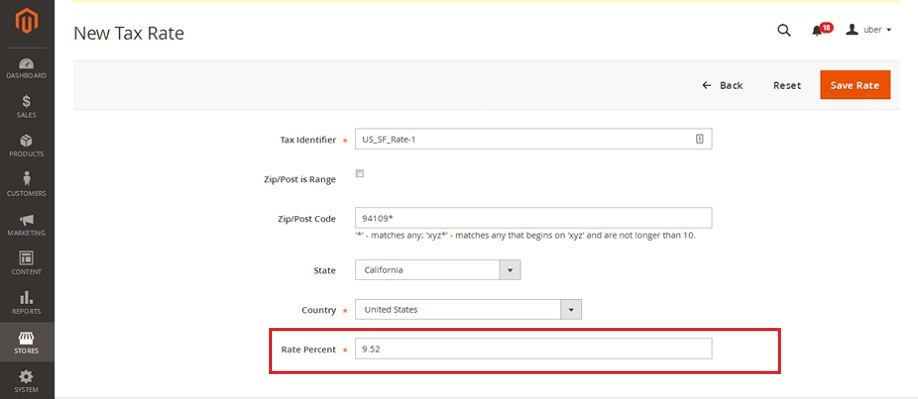The height and width of the screenshot is (399, 918).
Task: Open the Content sidebar menu
Action: point(26,263)
